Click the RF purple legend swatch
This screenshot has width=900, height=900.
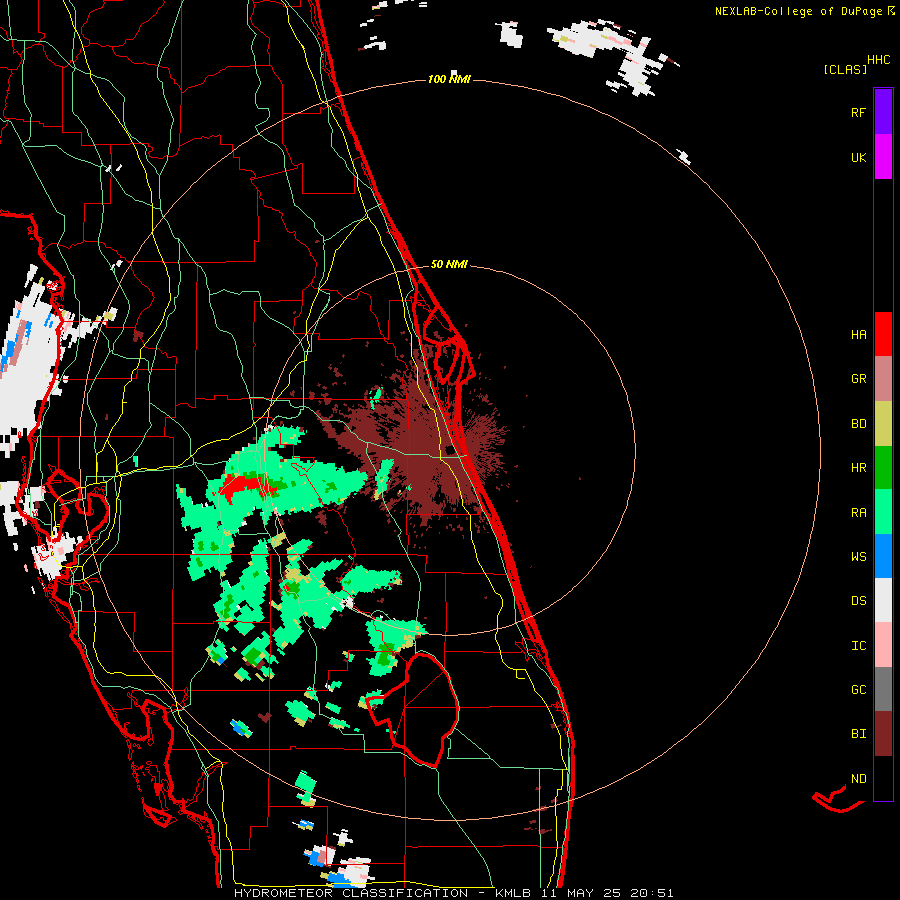883,112
